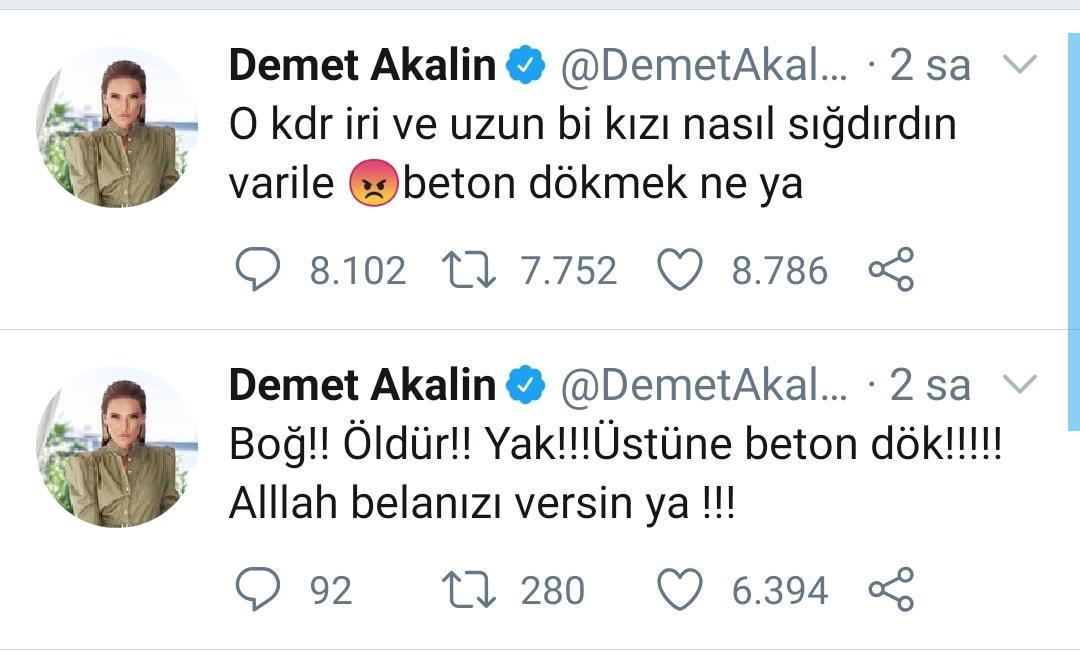This screenshot has height=651, width=1080.
Task: Reply to the tweet about 'beton dökmek'
Action: 258,269
